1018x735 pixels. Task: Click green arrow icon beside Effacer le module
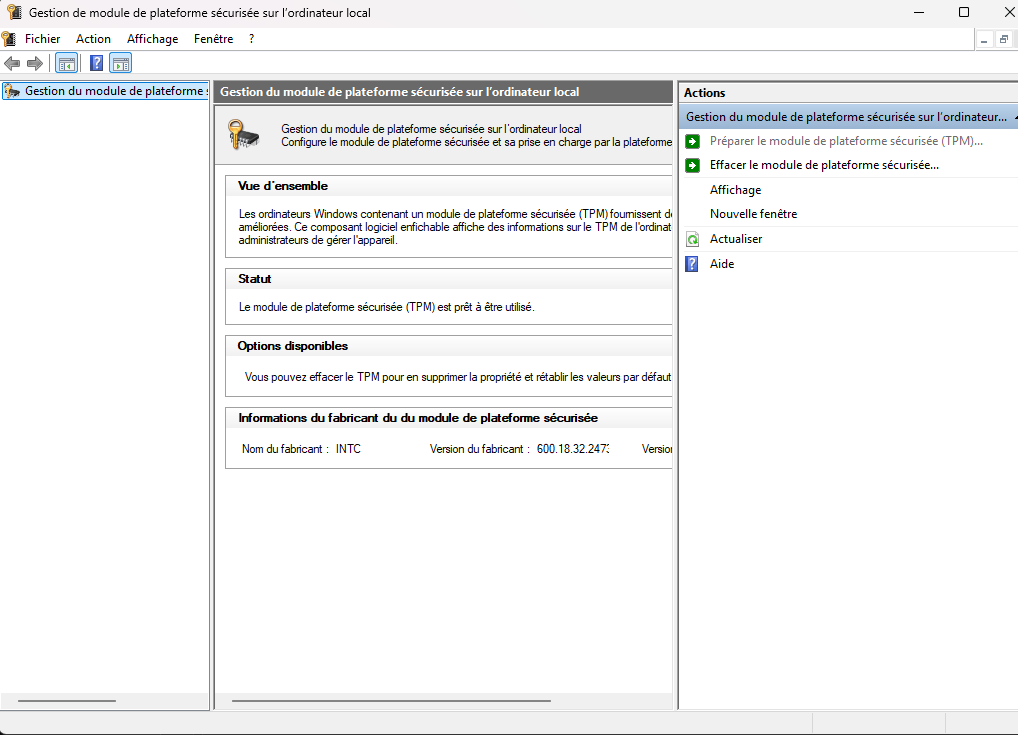pyautogui.click(x=693, y=166)
